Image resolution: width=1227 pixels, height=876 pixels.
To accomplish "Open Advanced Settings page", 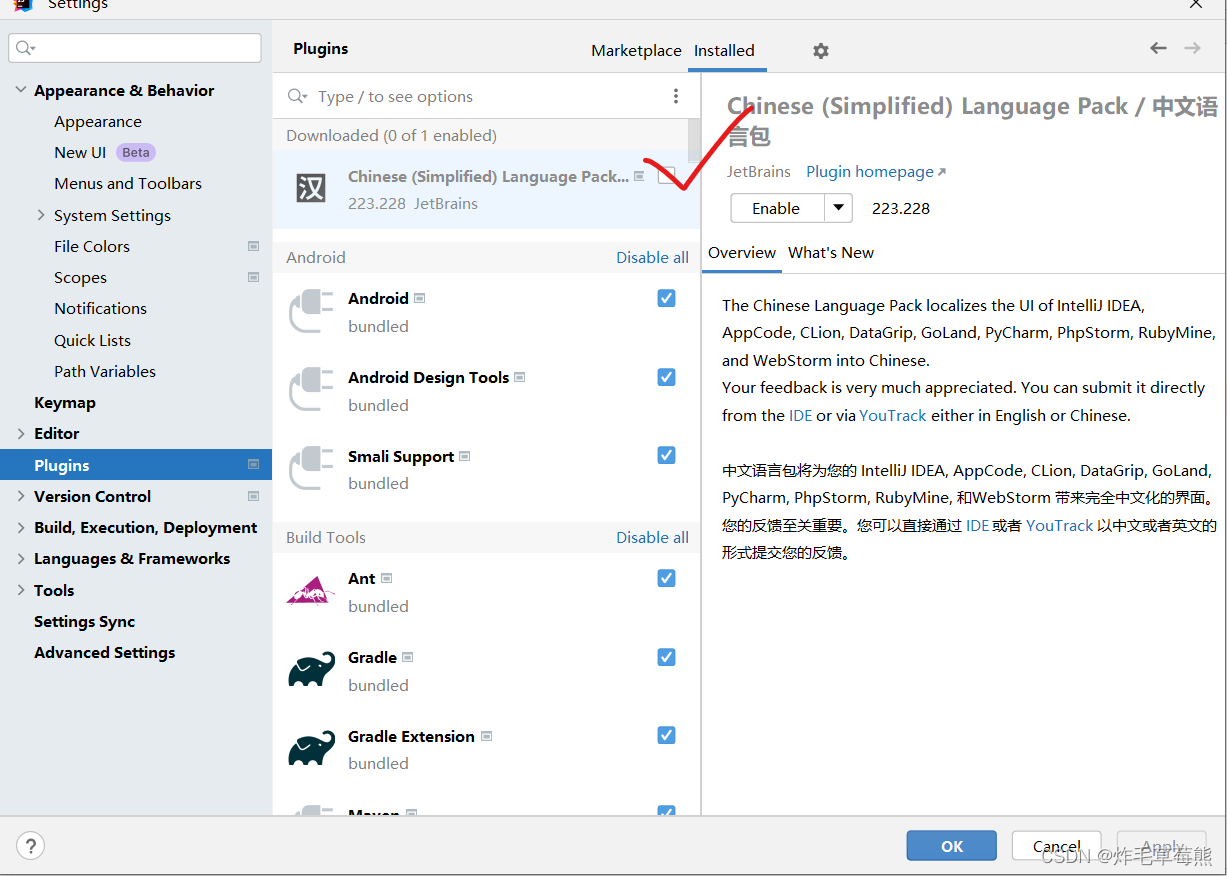I will pos(104,652).
